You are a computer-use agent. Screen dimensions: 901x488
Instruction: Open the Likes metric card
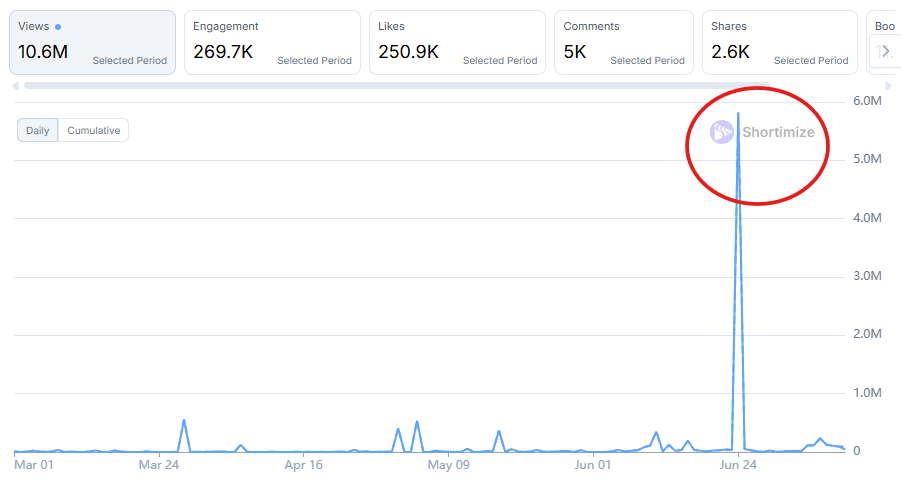coord(457,43)
